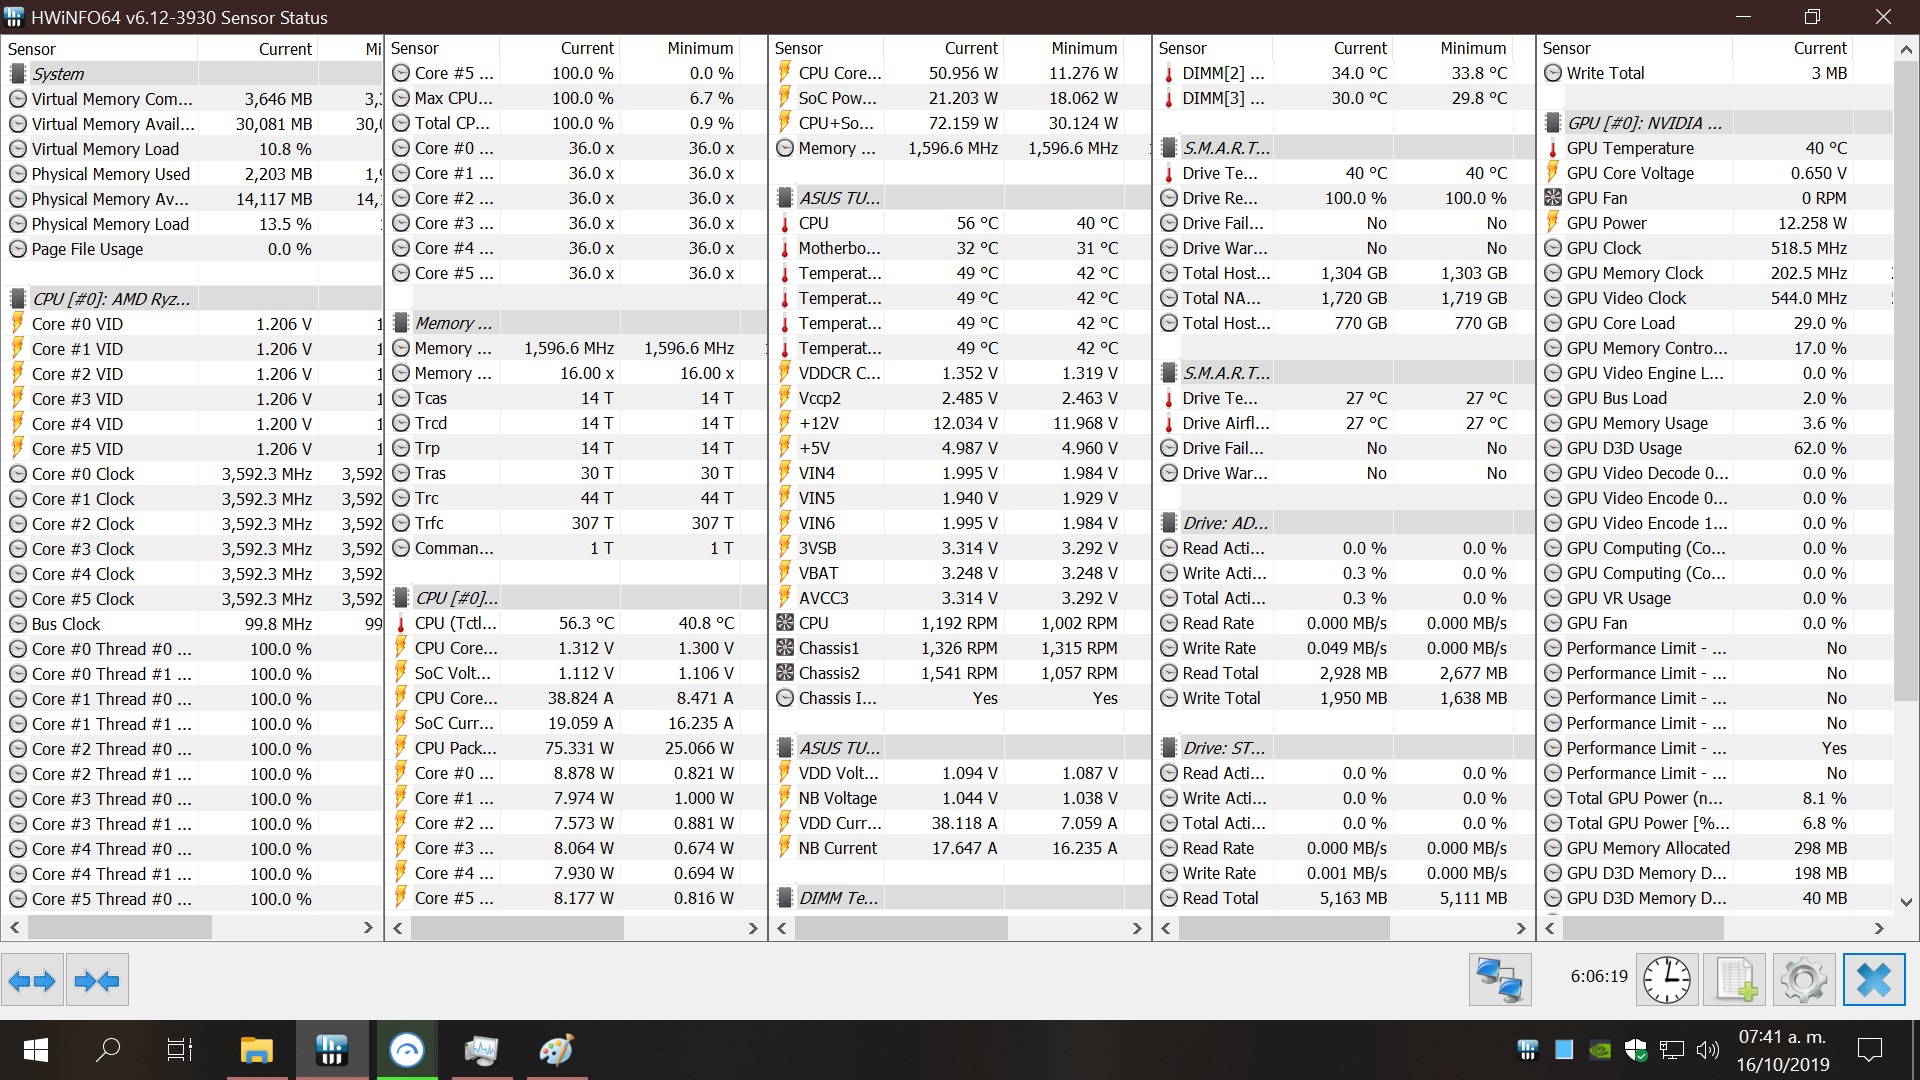Open sensor settings gear icon

(x=1803, y=979)
